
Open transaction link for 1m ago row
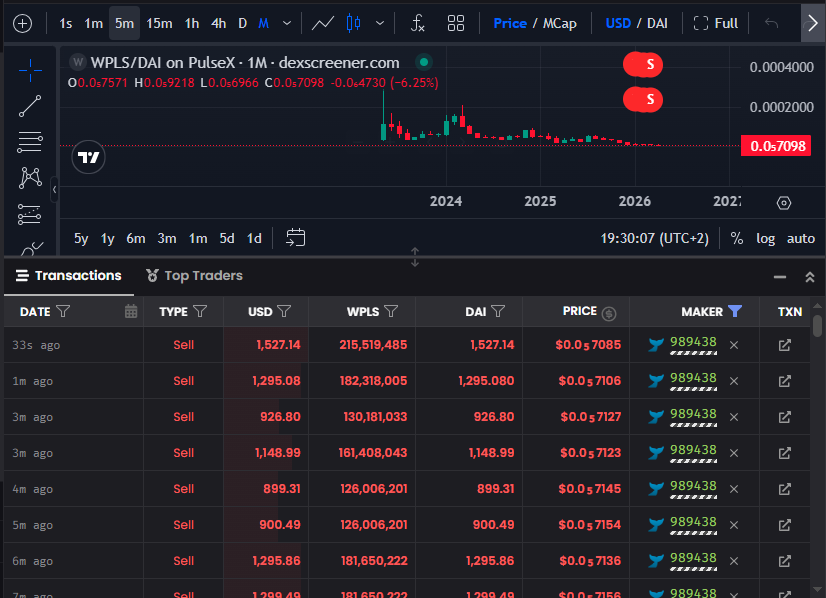pos(784,381)
